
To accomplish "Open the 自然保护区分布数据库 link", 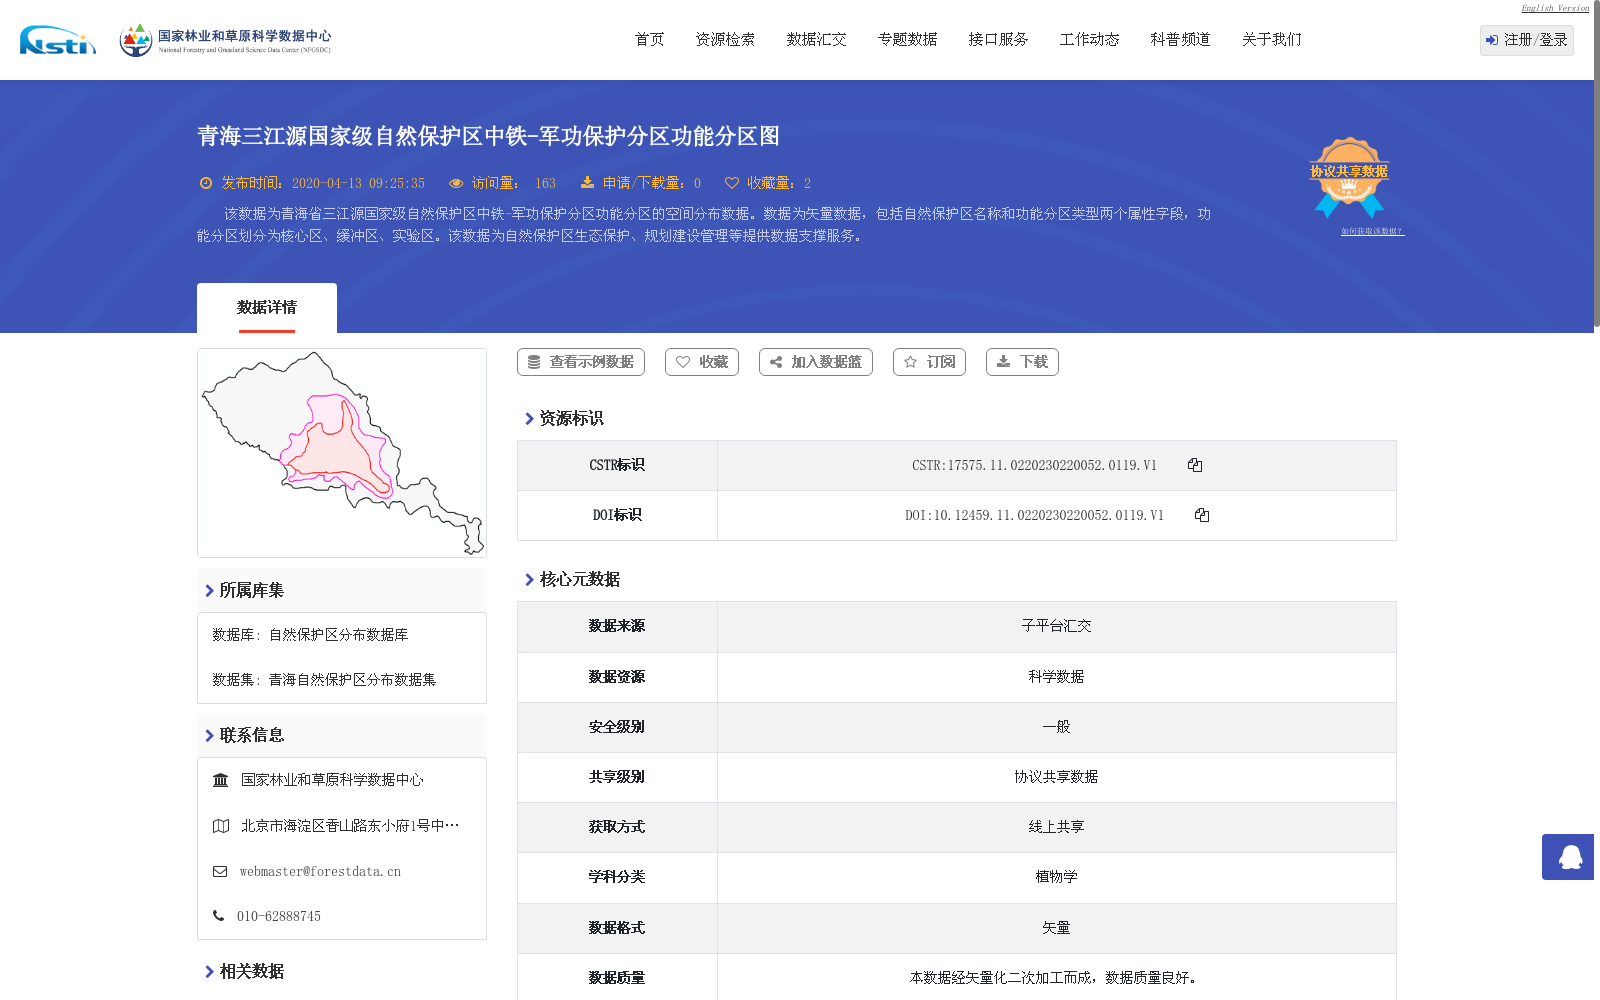I will (338, 635).
